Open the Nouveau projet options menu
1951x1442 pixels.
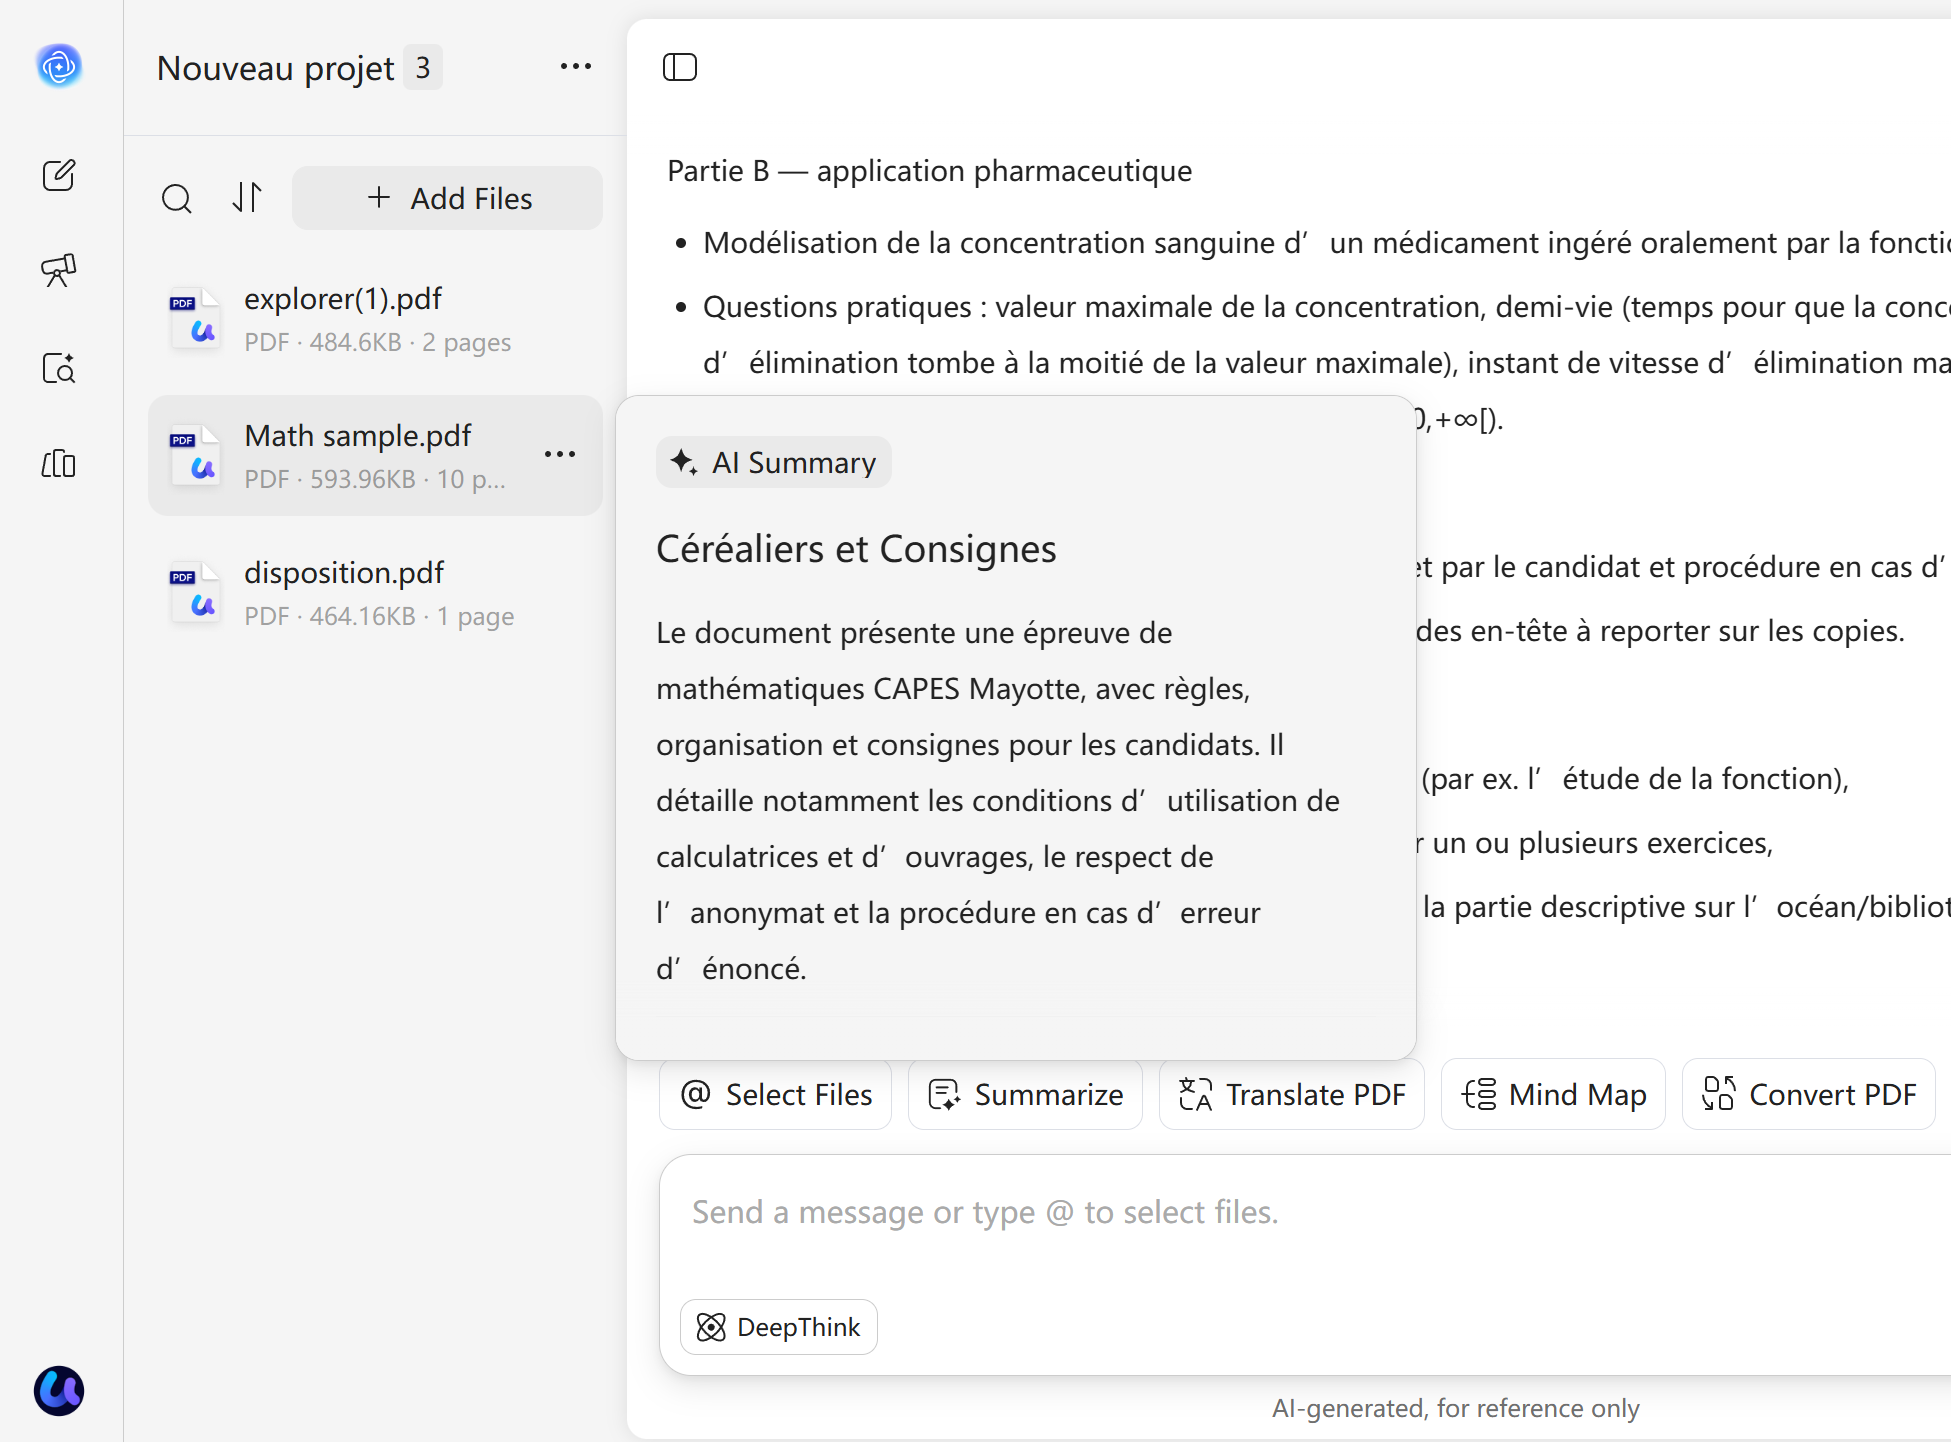[576, 67]
